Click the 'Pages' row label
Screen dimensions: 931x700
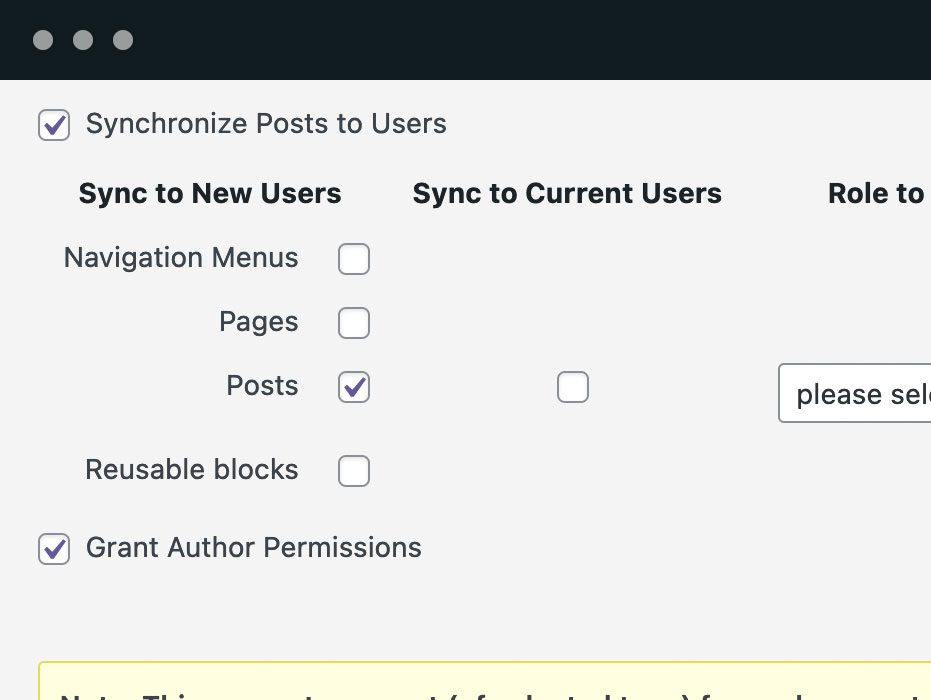[x=259, y=322]
